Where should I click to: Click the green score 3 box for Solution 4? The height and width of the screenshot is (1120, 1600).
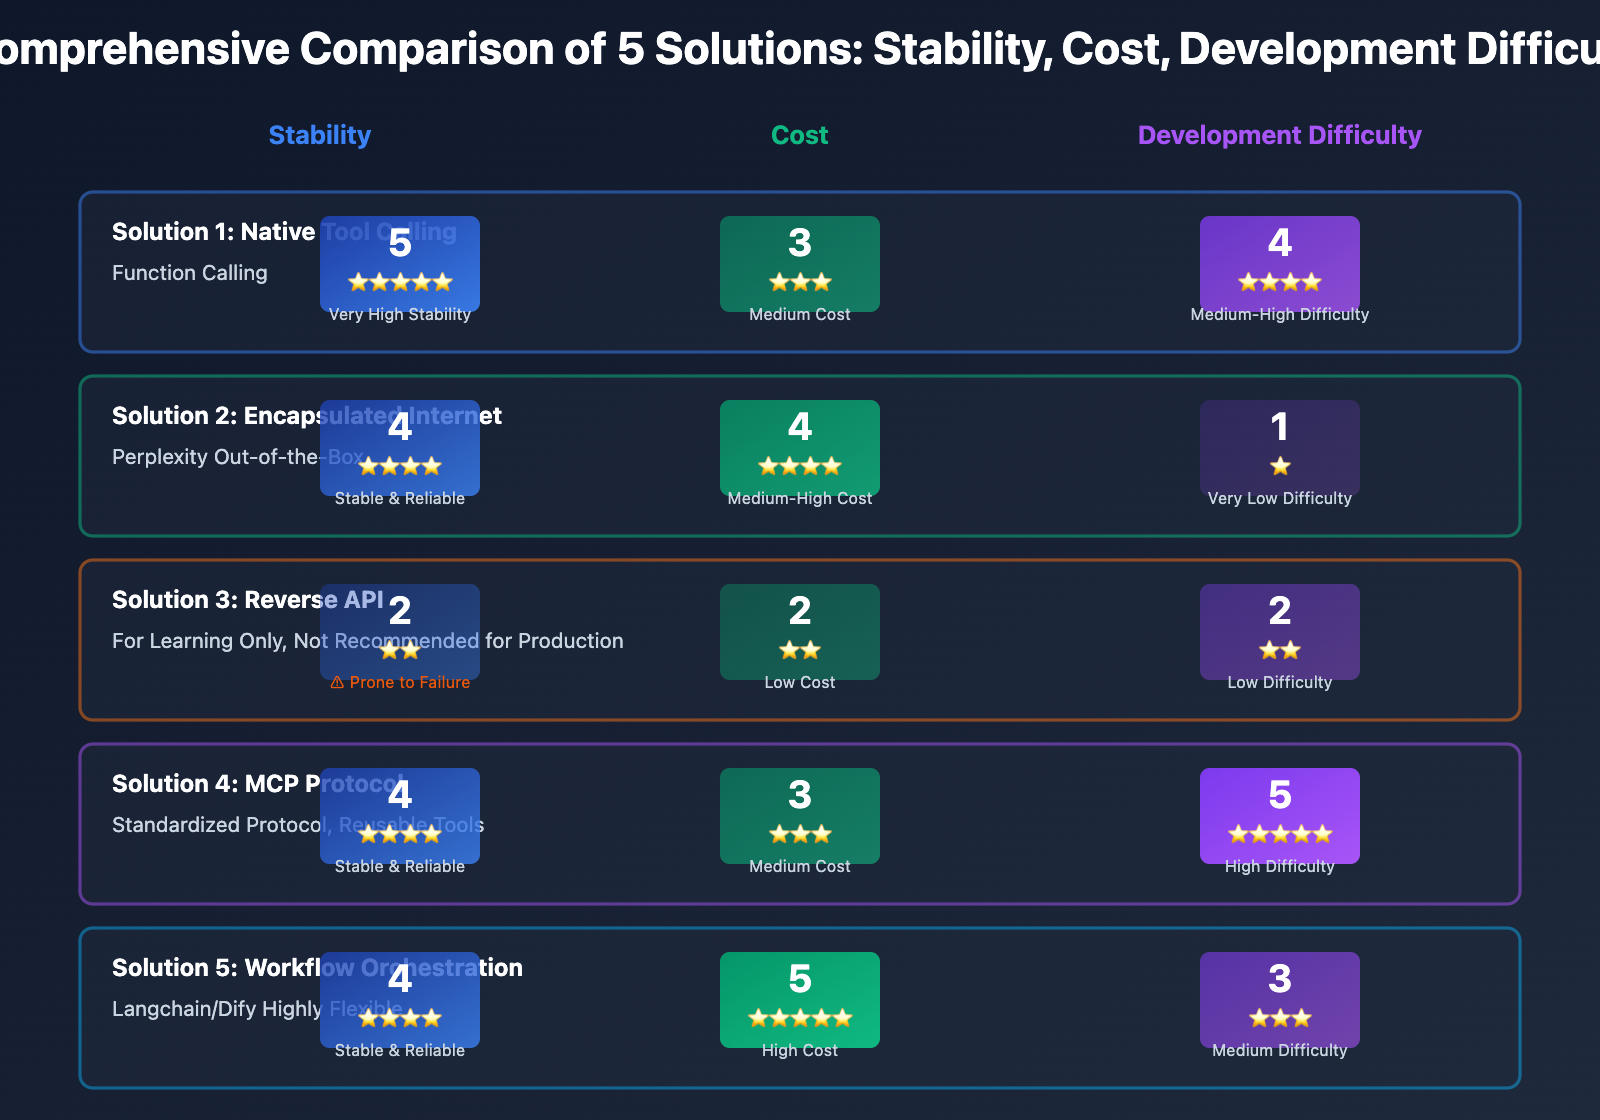(800, 814)
